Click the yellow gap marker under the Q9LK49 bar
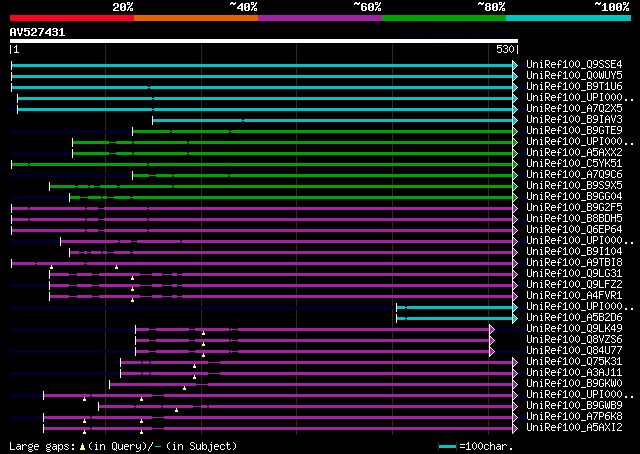The width and height of the screenshot is (640, 454). [203, 334]
